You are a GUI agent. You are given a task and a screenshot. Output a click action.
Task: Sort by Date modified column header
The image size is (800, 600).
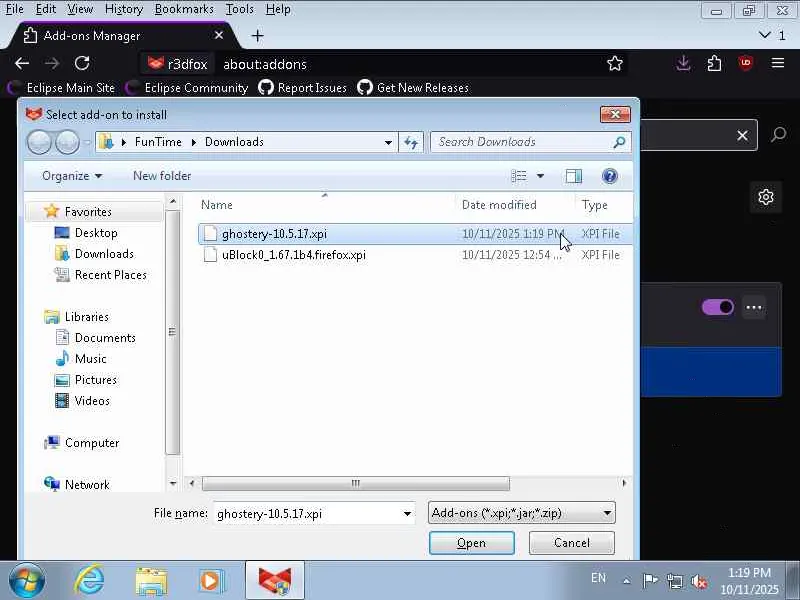(499, 205)
